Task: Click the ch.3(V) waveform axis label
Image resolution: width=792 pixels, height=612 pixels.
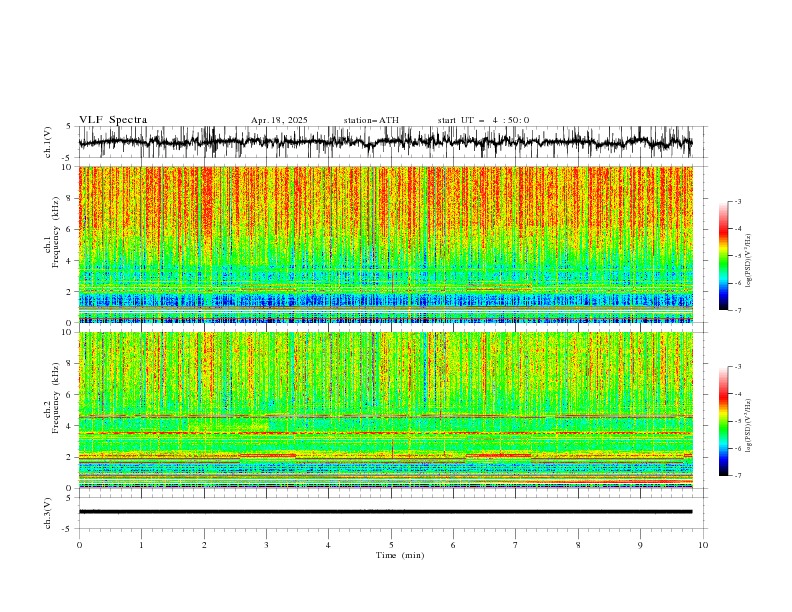Action: (48, 513)
